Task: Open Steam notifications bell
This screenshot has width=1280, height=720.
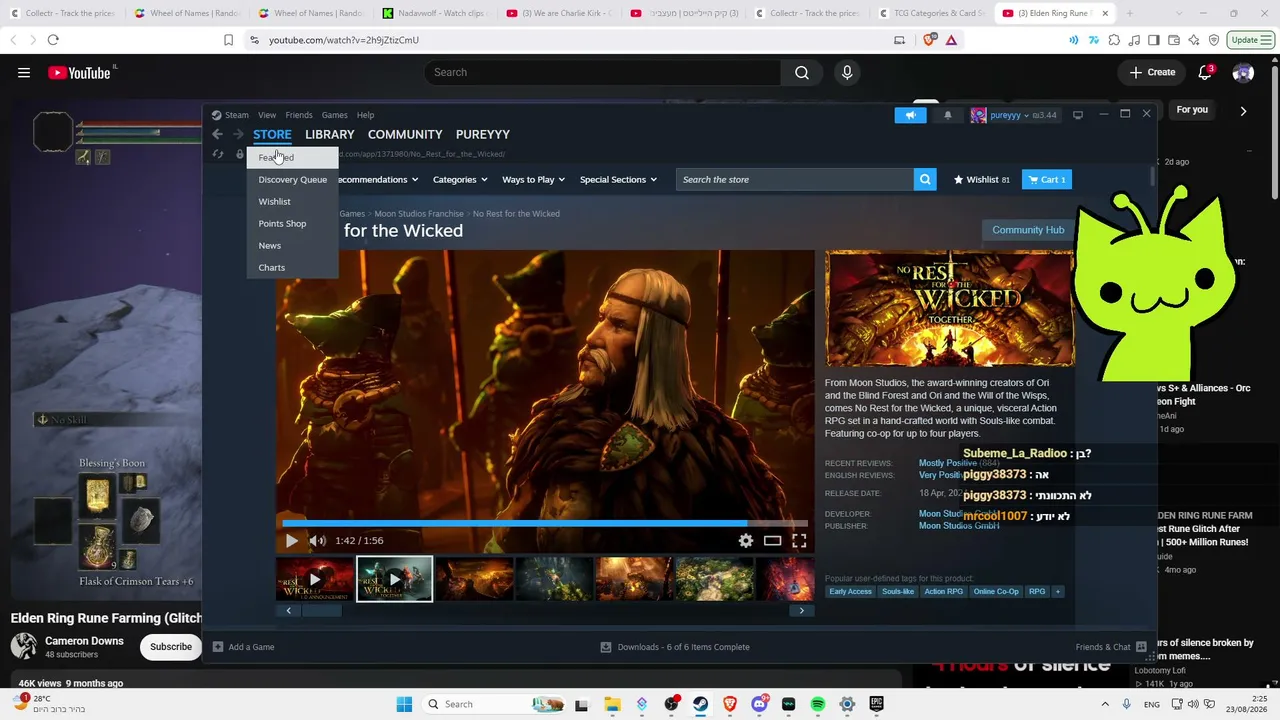Action: pos(948,115)
